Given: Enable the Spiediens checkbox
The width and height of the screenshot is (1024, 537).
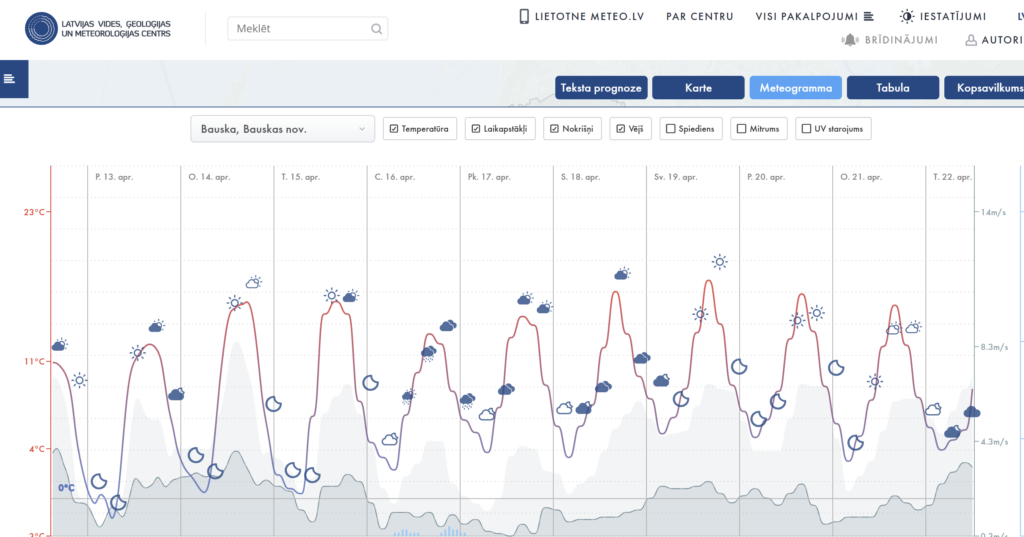Looking at the screenshot, I should 669,129.
